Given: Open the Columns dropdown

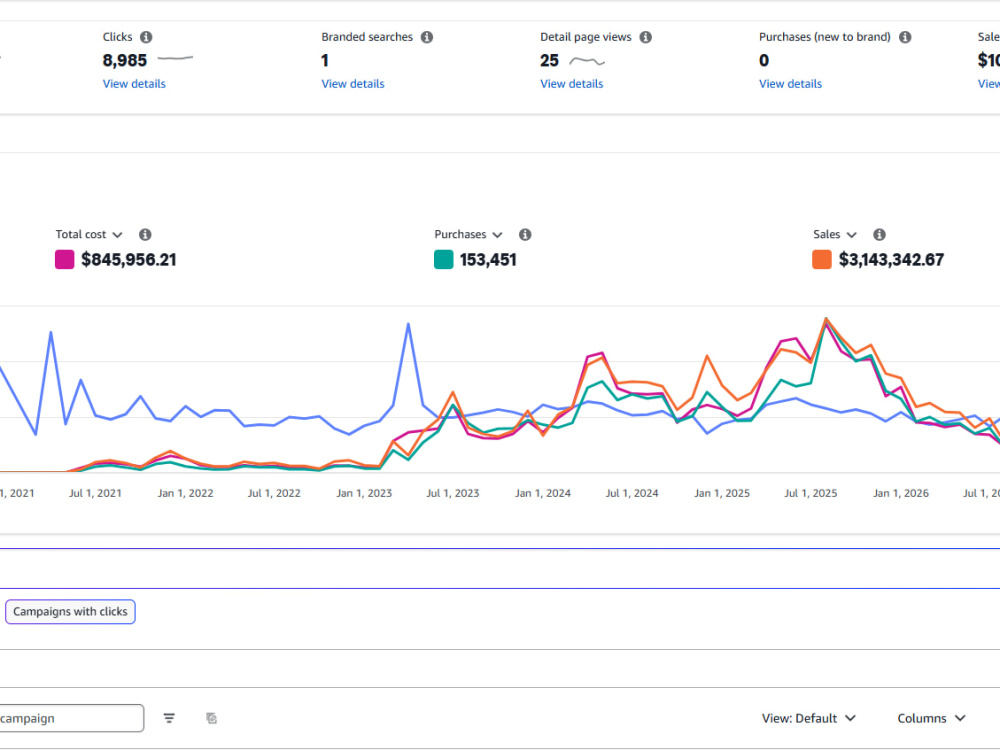Looking at the screenshot, I should (x=931, y=719).
